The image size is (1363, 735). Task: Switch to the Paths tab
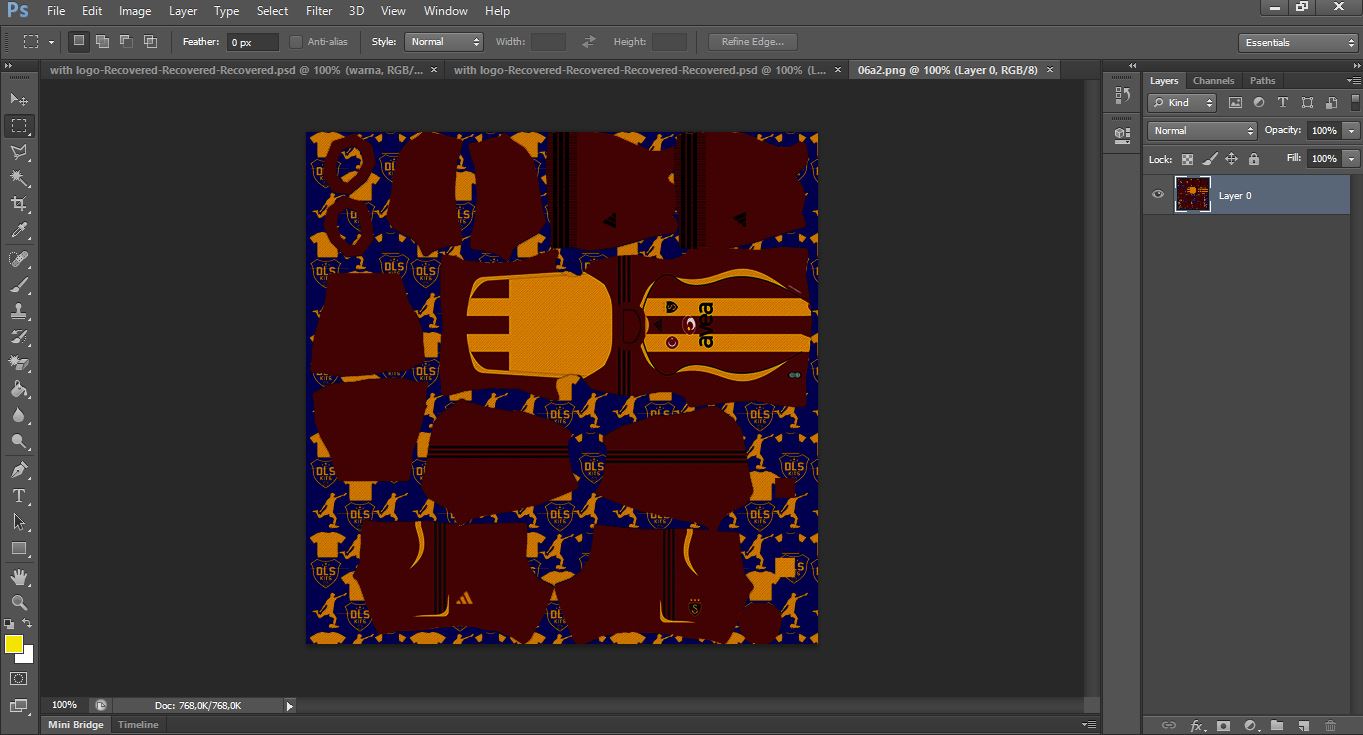point(1263,80)
